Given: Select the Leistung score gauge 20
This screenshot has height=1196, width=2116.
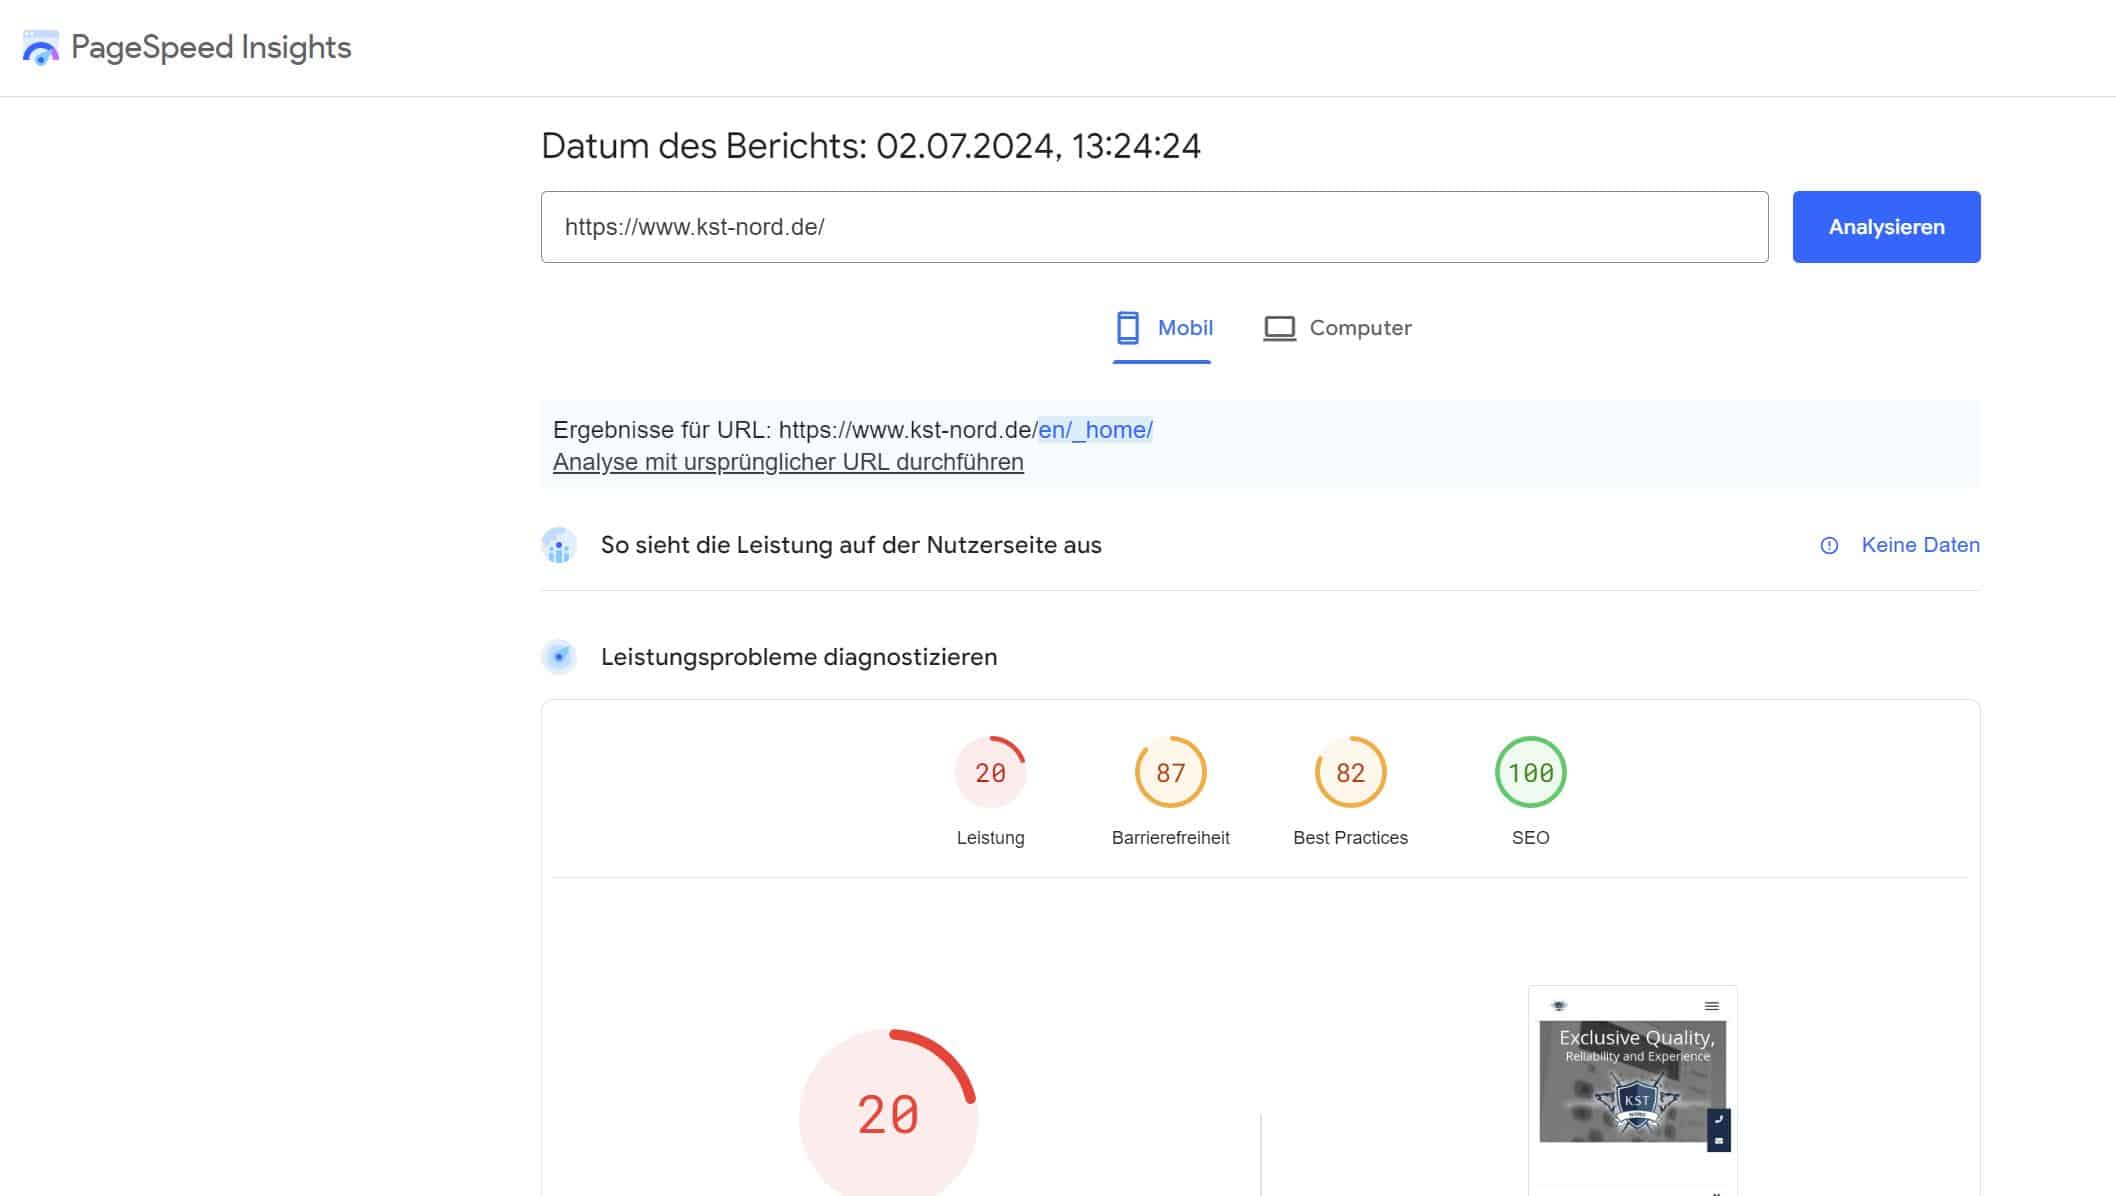Looking at the screenshot, I should click(990, 772).
